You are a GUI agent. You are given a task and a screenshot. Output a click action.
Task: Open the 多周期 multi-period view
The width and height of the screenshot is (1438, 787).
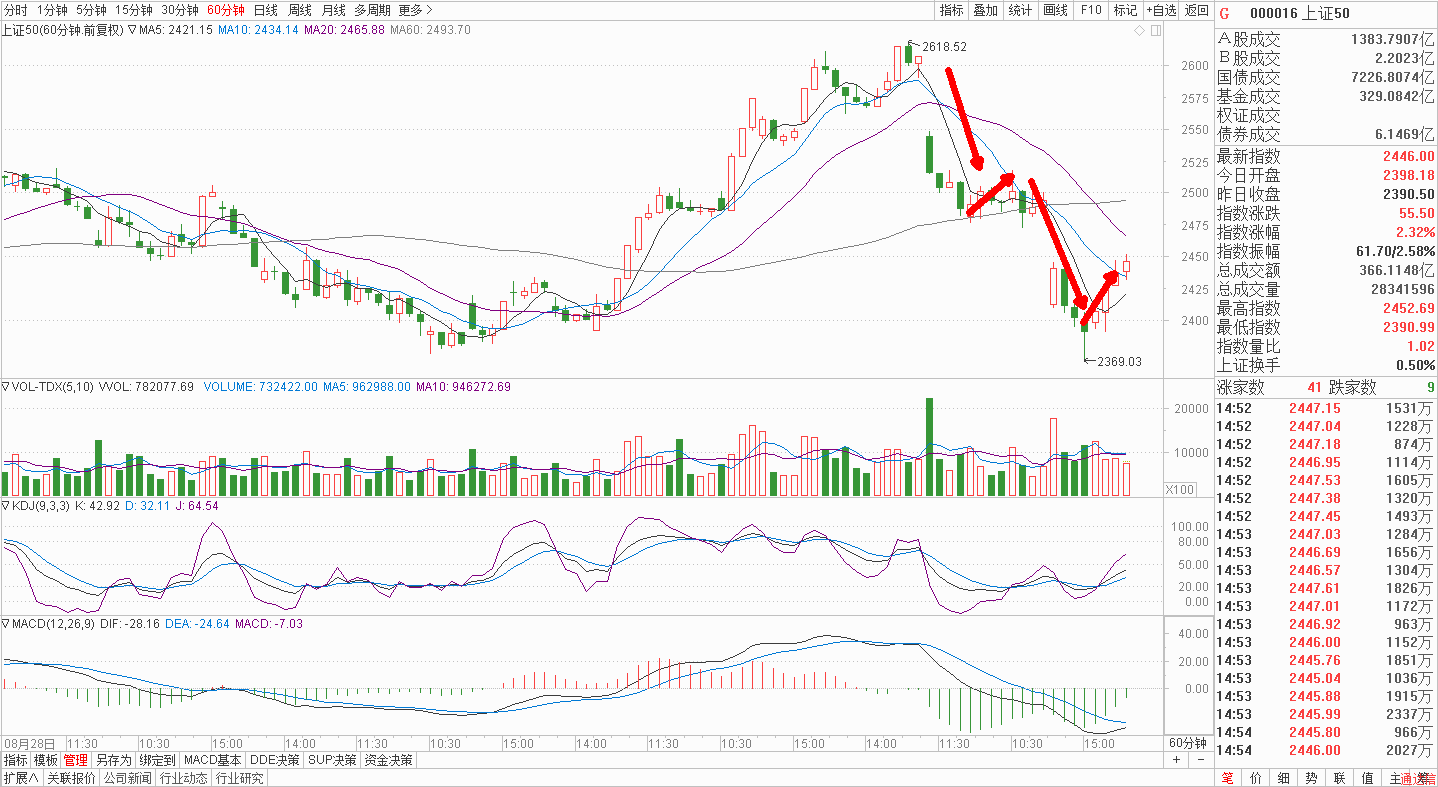click(372, 10)
